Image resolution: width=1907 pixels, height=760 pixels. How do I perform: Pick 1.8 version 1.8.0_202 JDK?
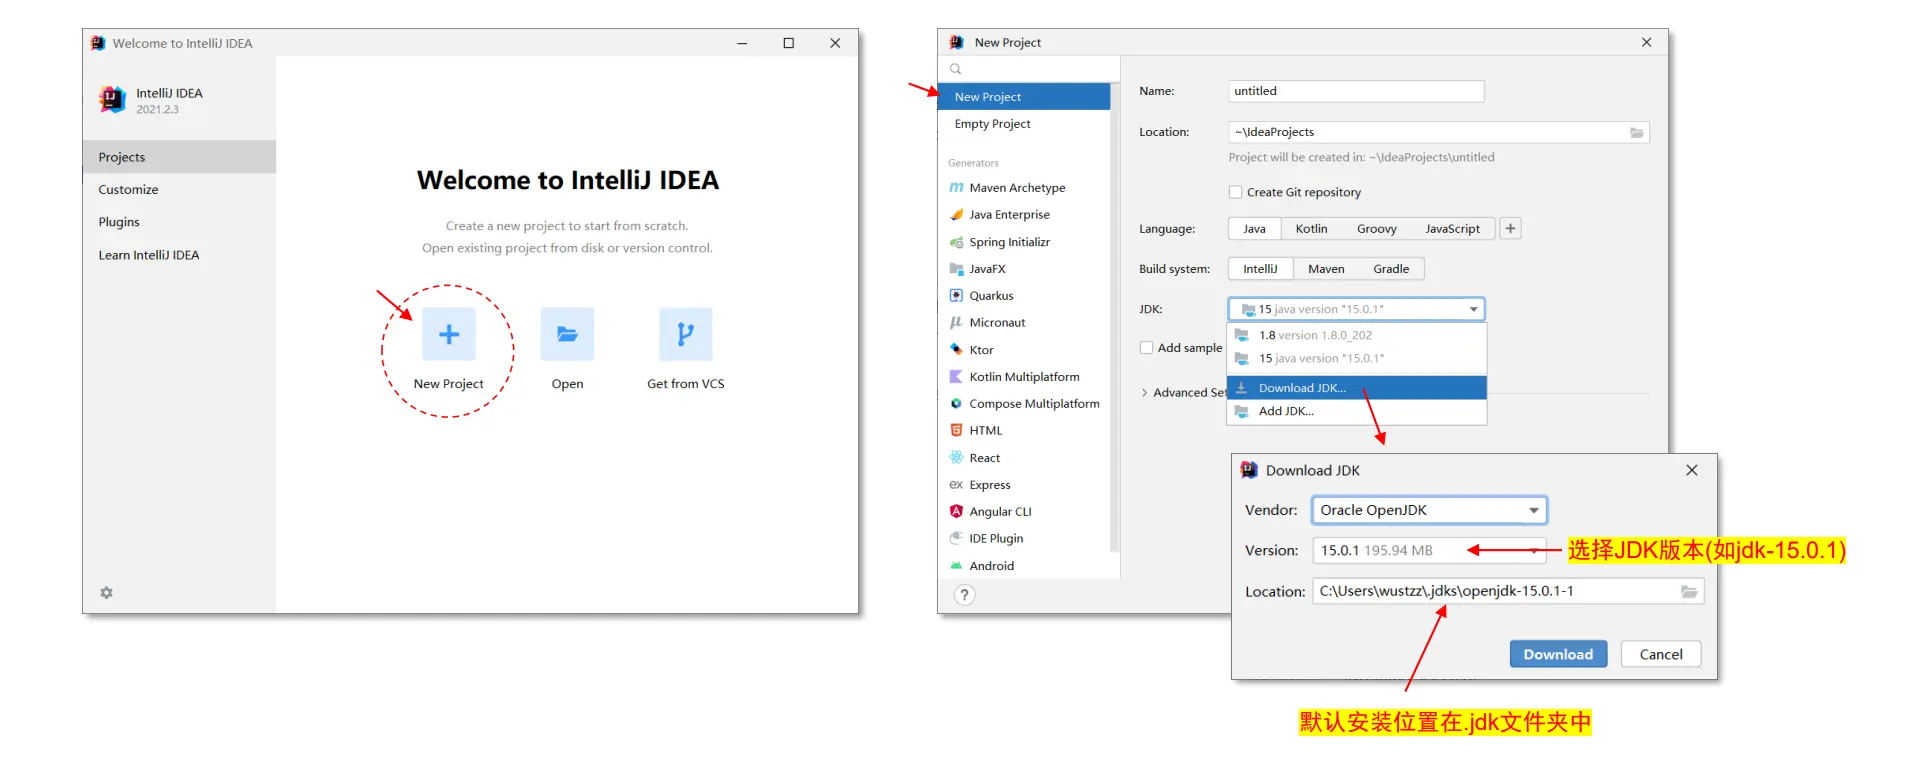coord(1356,335)
